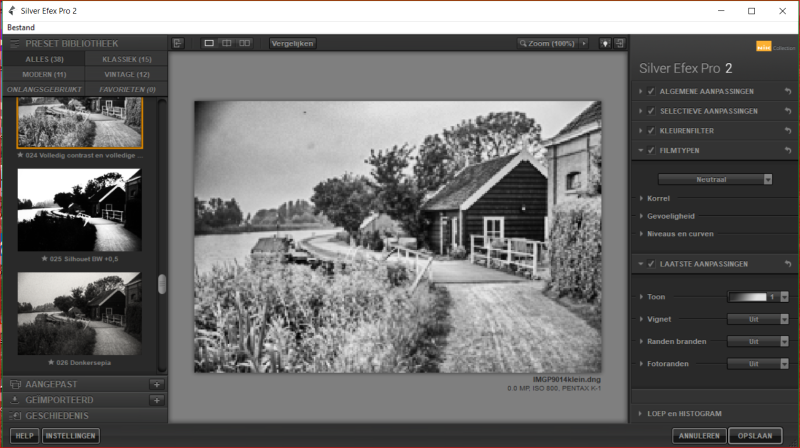Viewport: 800px width, 448px height.
Task: Toggle Laatste Aanpassingen checkbox
Action: [x=651, y=264]
